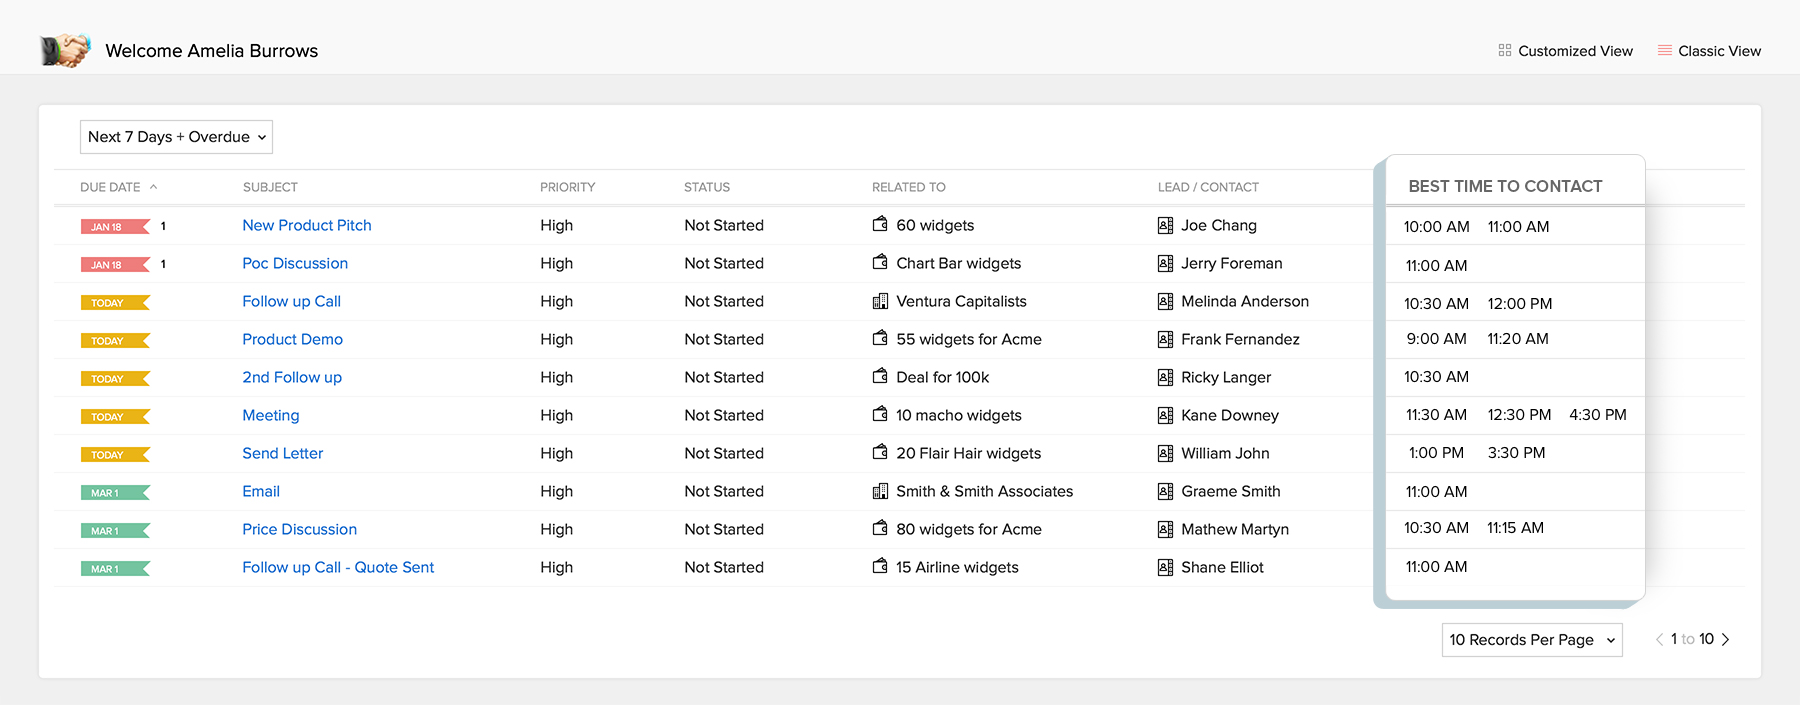Select 4:30 PM time for Kane Downey
The height and width of the screenshot is (707, 1800).
click(x=1597, y=414)
